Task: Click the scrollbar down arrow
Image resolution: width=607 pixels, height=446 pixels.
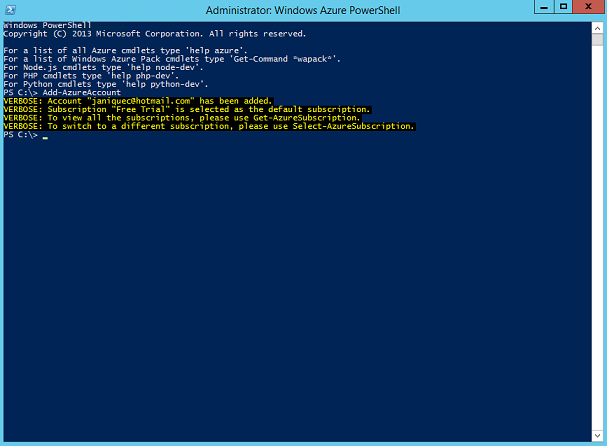Action: (x=597, y=436)
